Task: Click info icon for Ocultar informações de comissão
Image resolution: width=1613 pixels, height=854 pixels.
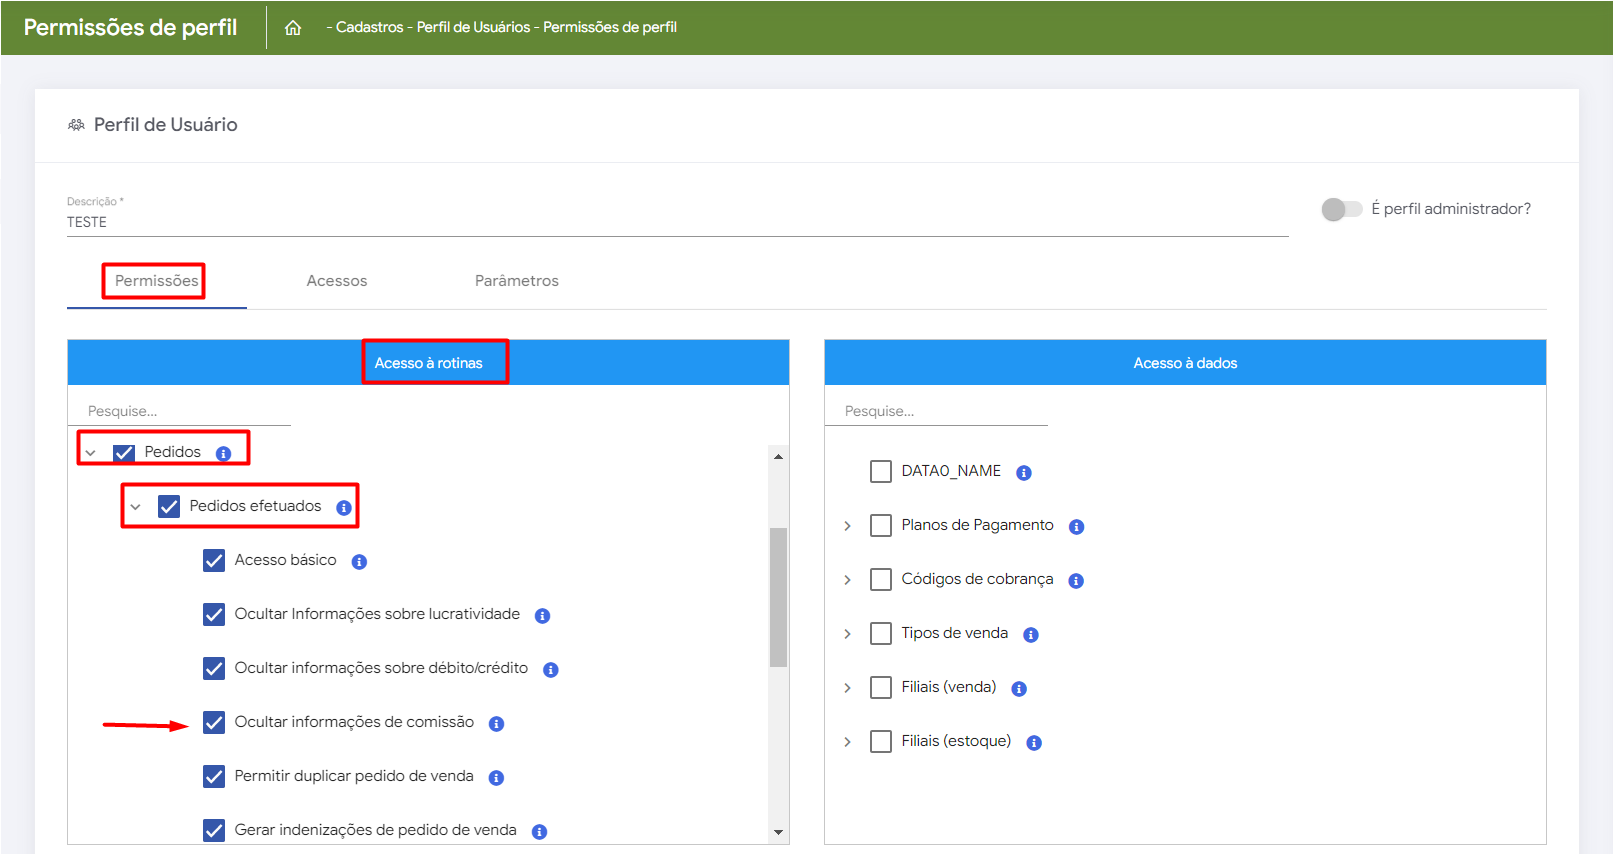Action: click(x=496, y=724)
